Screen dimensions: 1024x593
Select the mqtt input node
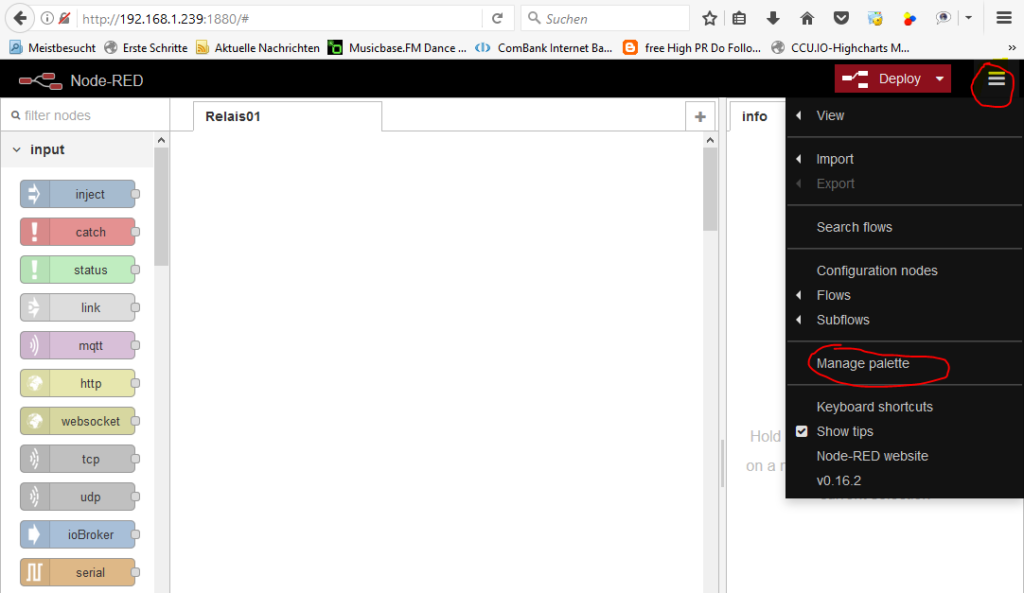click(78, 346)
